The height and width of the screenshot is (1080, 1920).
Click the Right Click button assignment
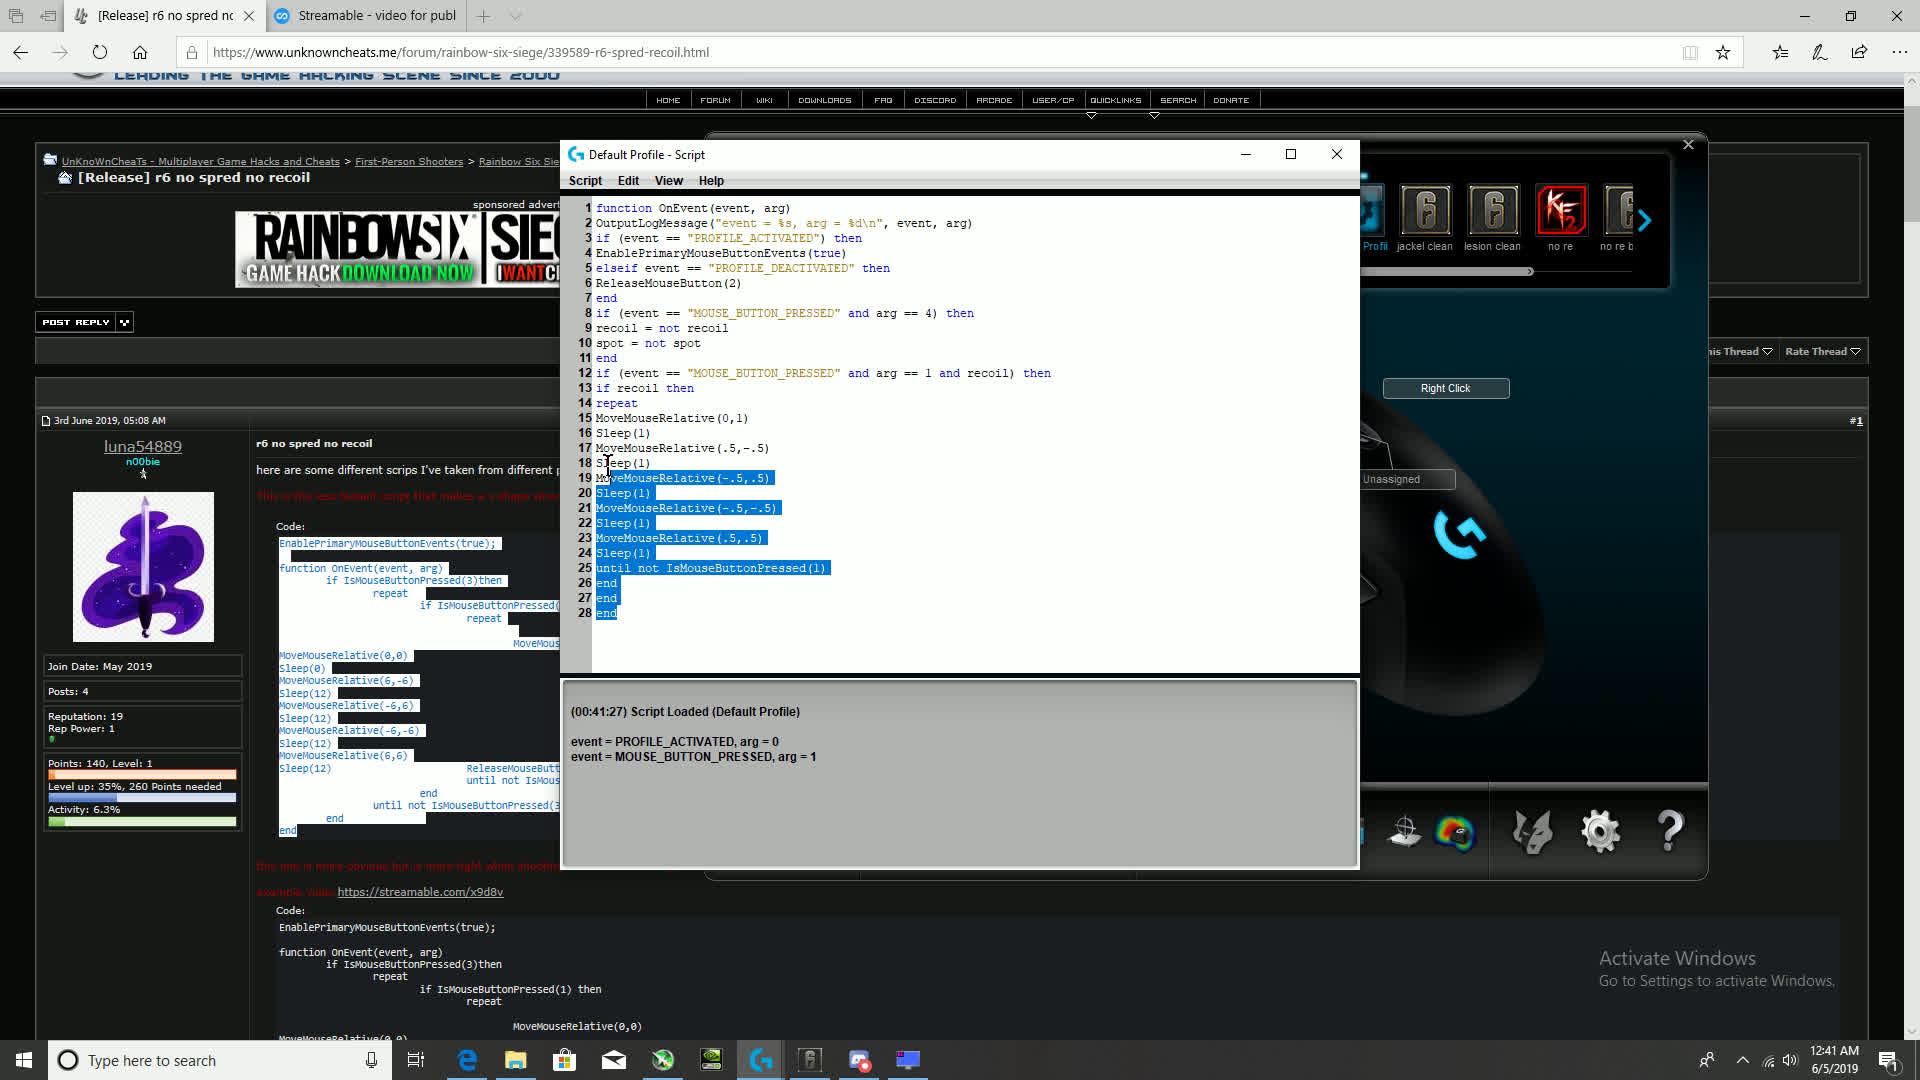(x=1446, y=388)
